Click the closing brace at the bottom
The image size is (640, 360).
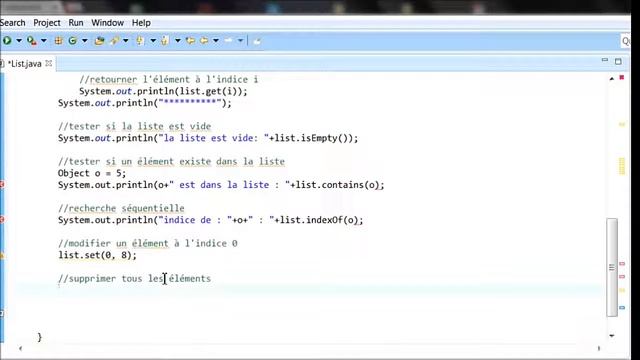(x=40, y=337)
